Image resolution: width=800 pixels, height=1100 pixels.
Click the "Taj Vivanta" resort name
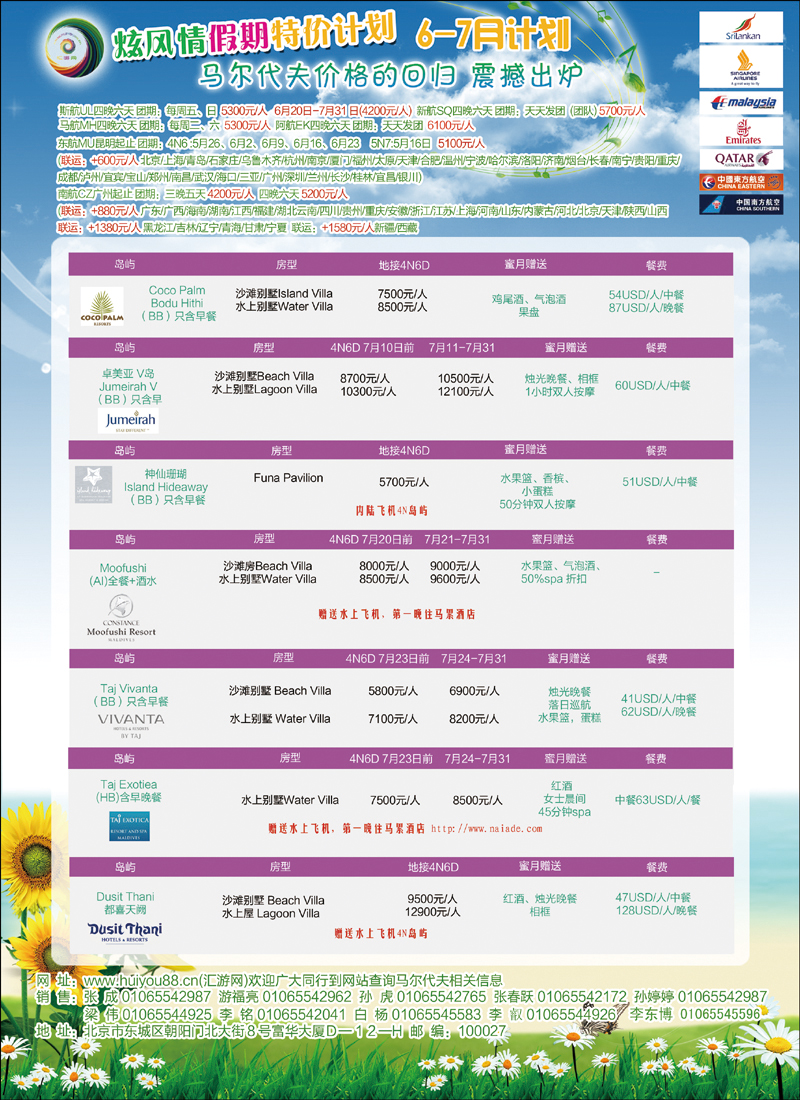[129, 688]
